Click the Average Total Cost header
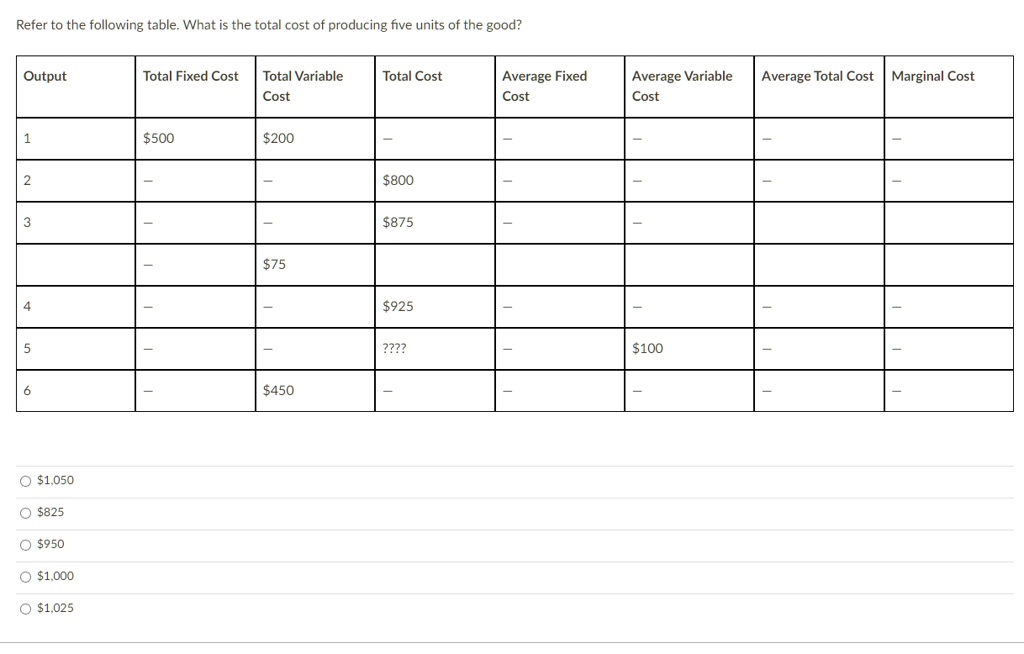Image resolution: width=1024 pixels, height=654 pixels. [x=817, y=76]
